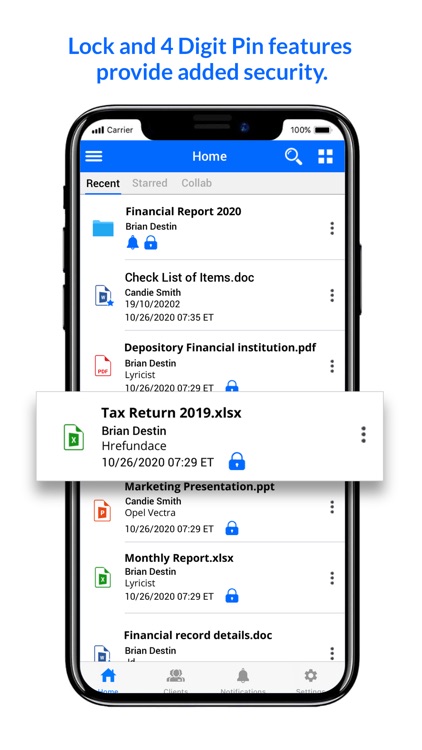
Task: Click the Home header title
Action: [210, 156]
